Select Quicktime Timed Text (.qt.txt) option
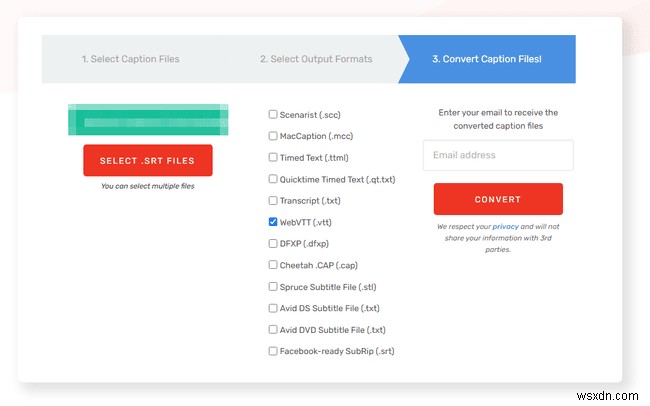The width and height of the screenshot is (650, 406). (x=273, y=179)
